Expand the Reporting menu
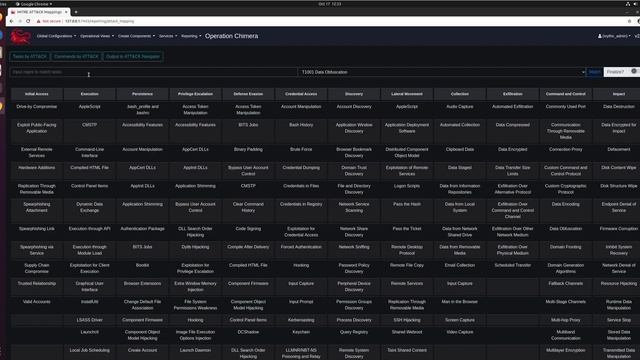This screenshot has width=640, height=360. pos(191,36)
